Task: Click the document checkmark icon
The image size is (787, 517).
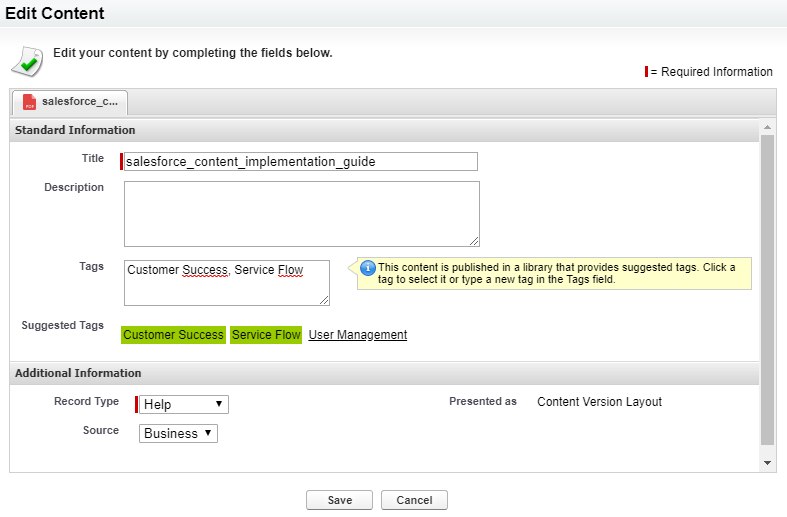Action: click(x=27, y=62)
